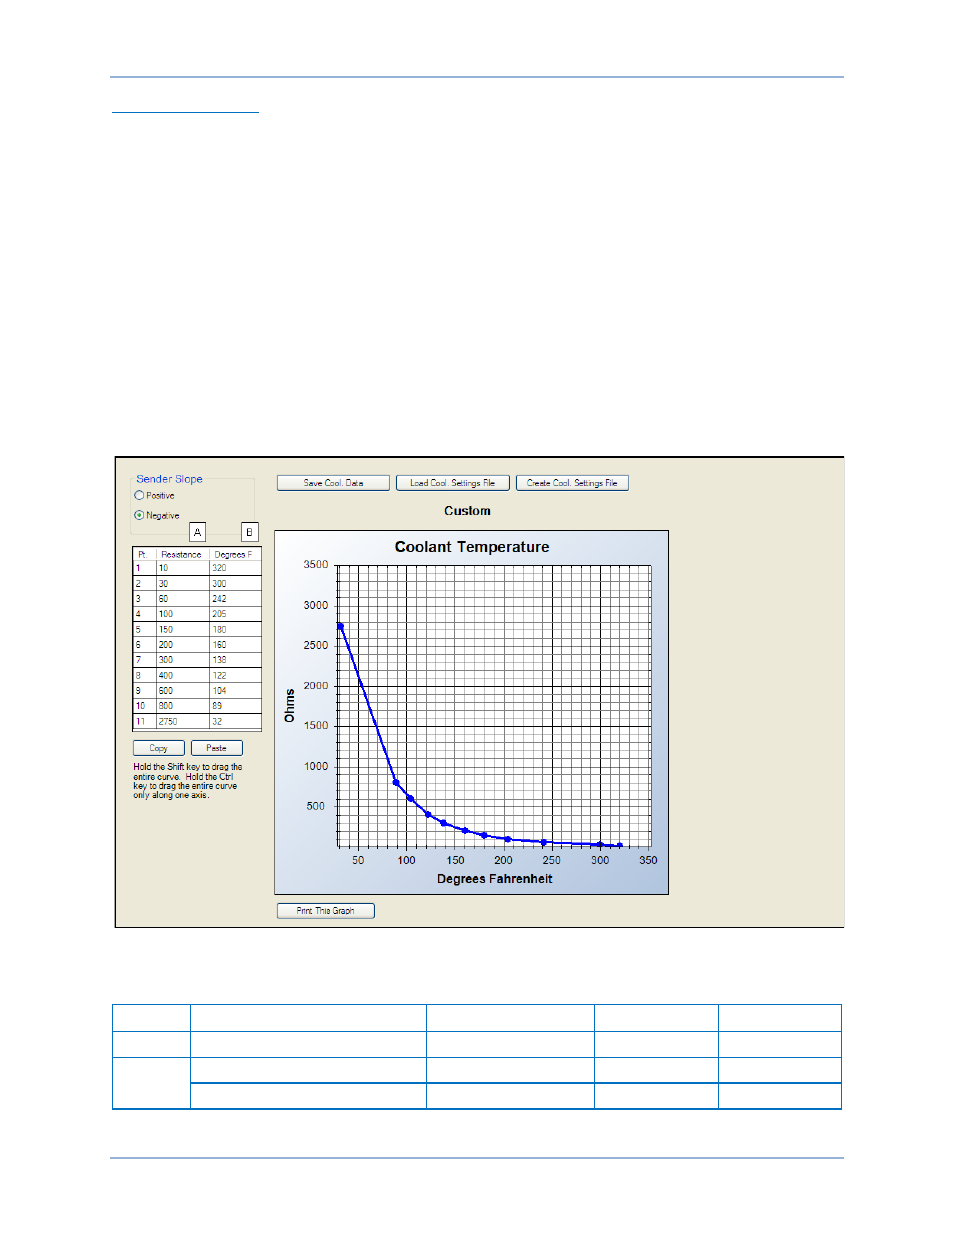Image resolution: width=954 pixels, height=1235 pixels.
Task: Click the Sender Slope group label
Action: pos(169,479)
